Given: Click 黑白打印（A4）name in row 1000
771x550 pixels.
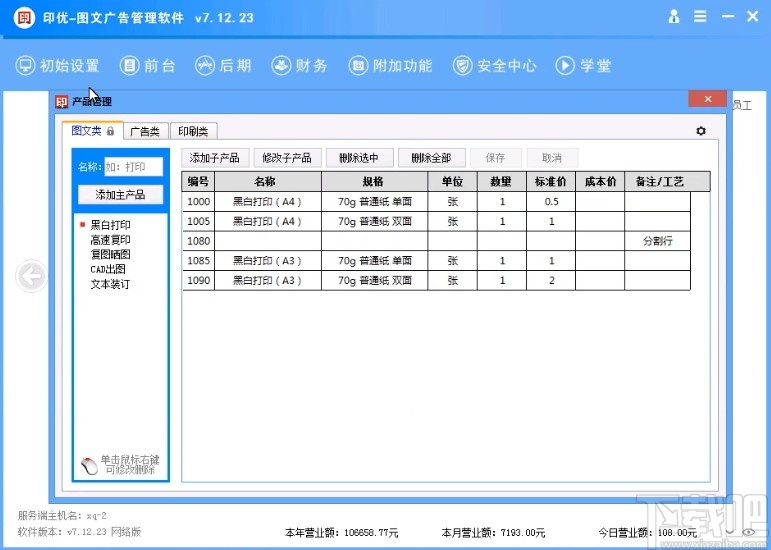Looking at the screenshot, I should tap(267, 202).
